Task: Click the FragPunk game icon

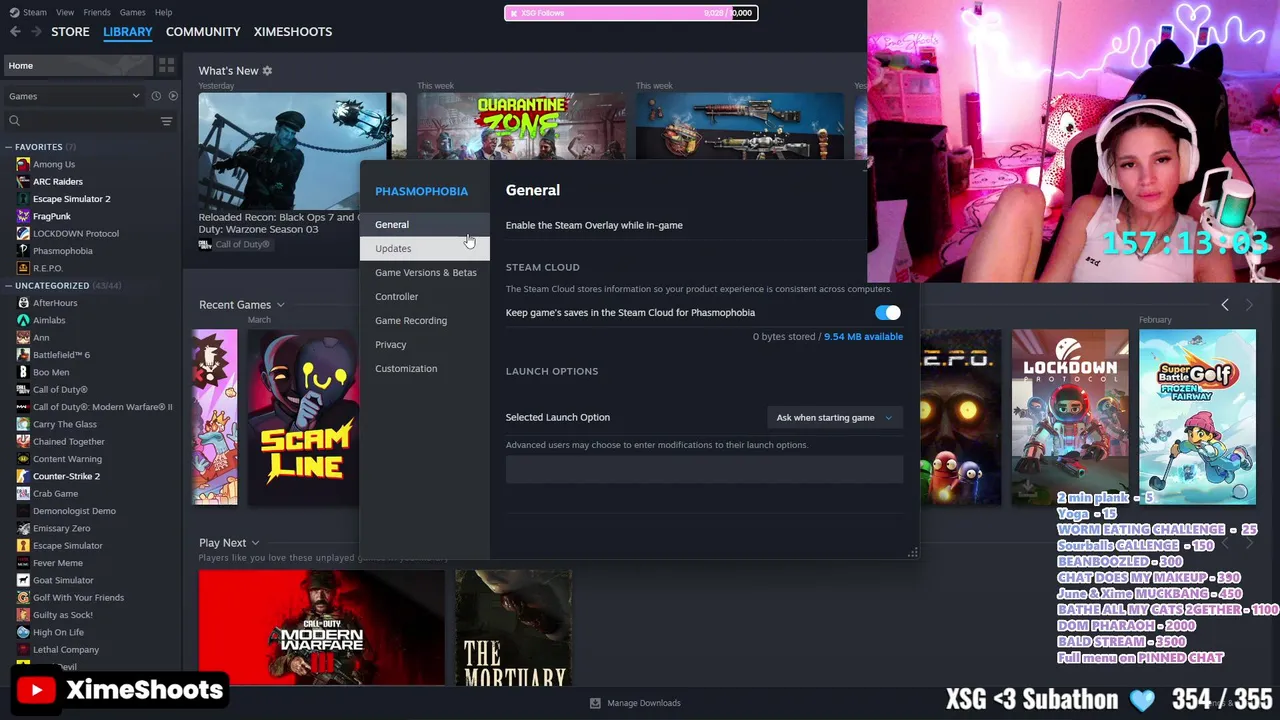Action: pos(23,216)
